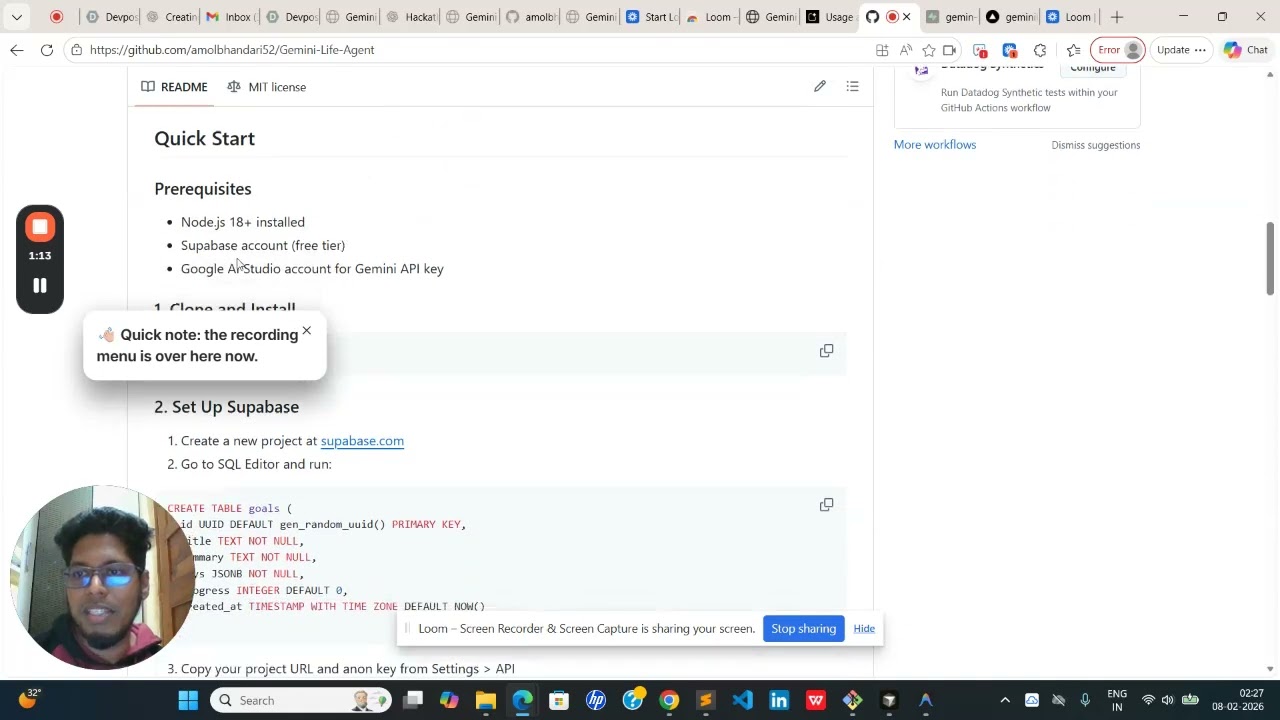Screen dimensions: 1280x720
Task: Click the camera icon in the address bar
Action: [x=950, y=50]
